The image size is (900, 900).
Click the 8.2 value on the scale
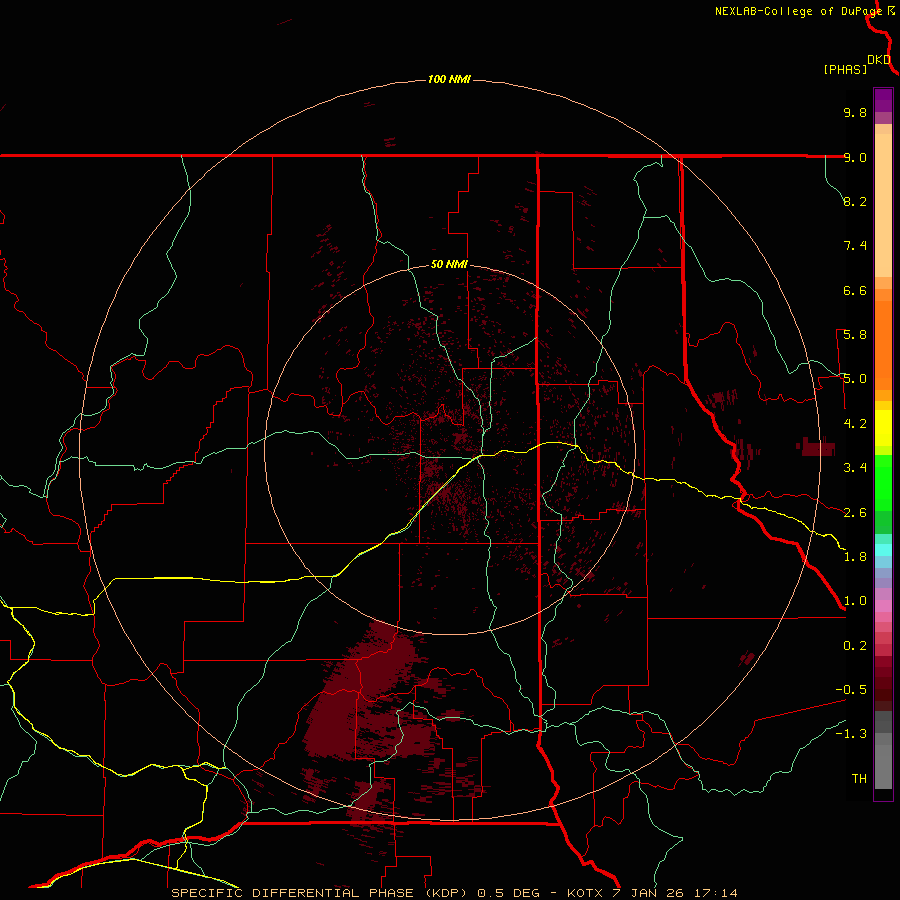click(855, 201)
